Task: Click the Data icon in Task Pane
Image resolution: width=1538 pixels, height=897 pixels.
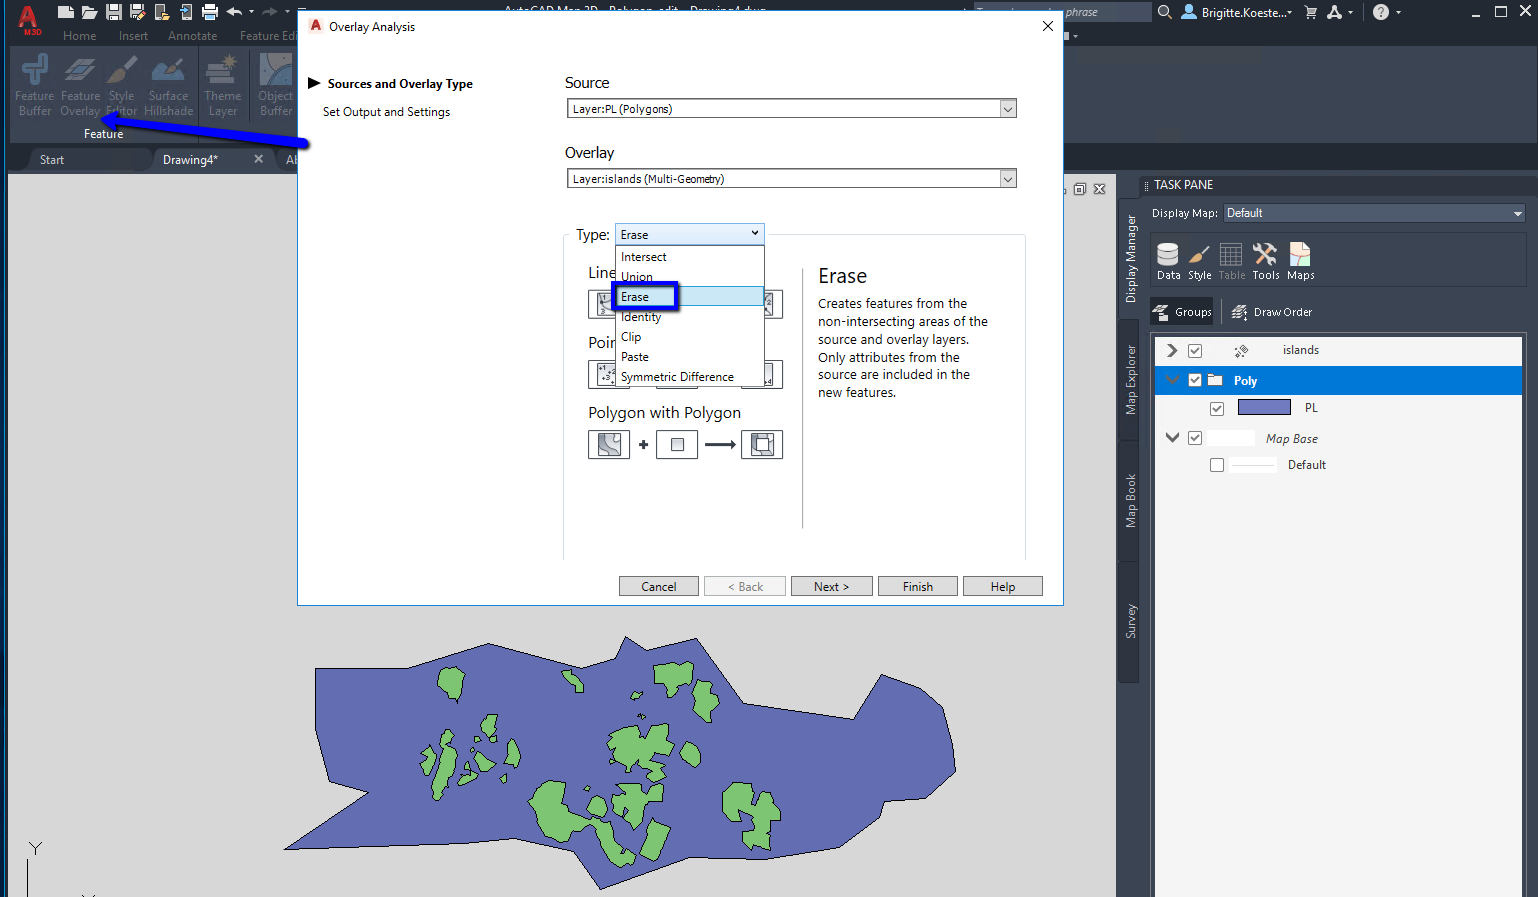Action: coord(1167,258)
